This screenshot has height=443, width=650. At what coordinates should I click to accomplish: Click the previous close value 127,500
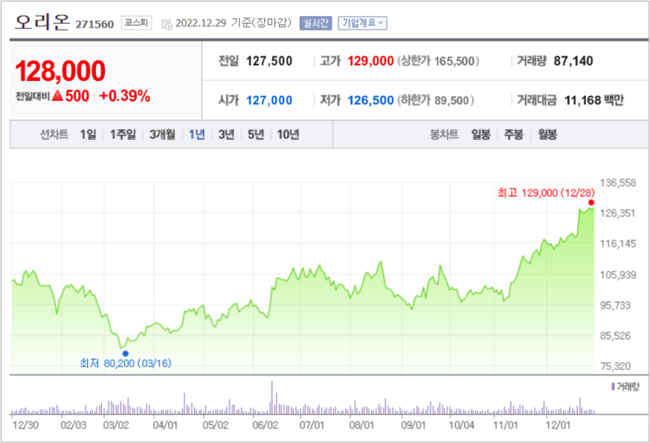click(269, 61)
